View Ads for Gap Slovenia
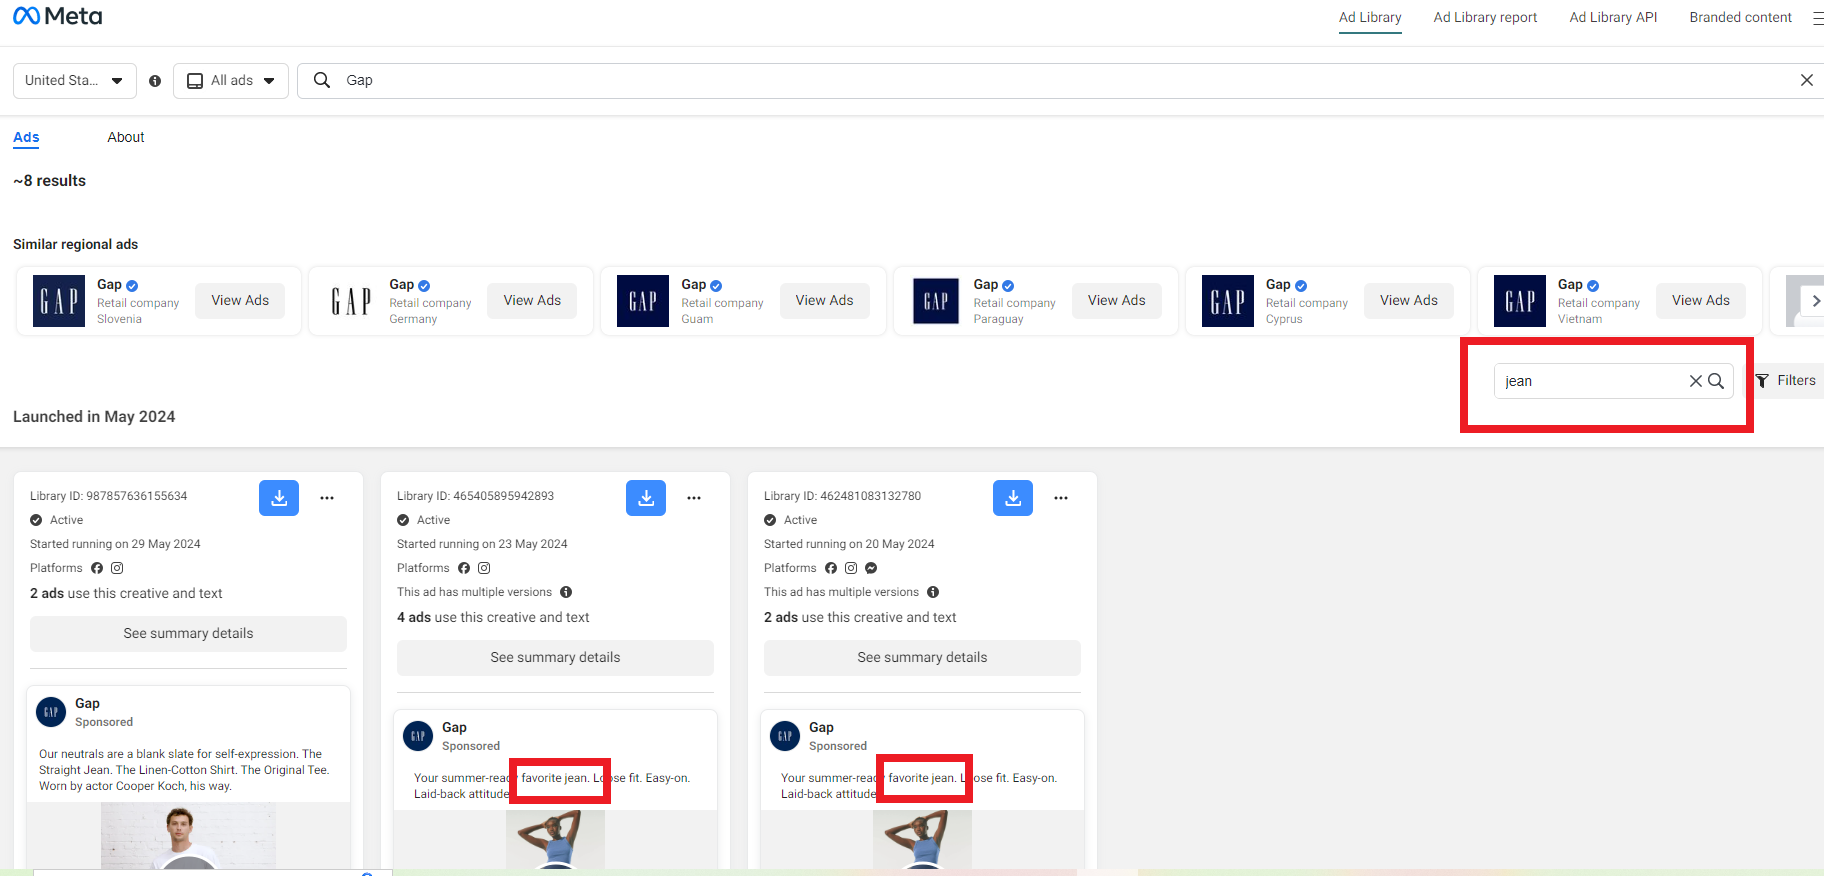The height and width of the screenshot is (876, 1824). [x=240, y=301]
